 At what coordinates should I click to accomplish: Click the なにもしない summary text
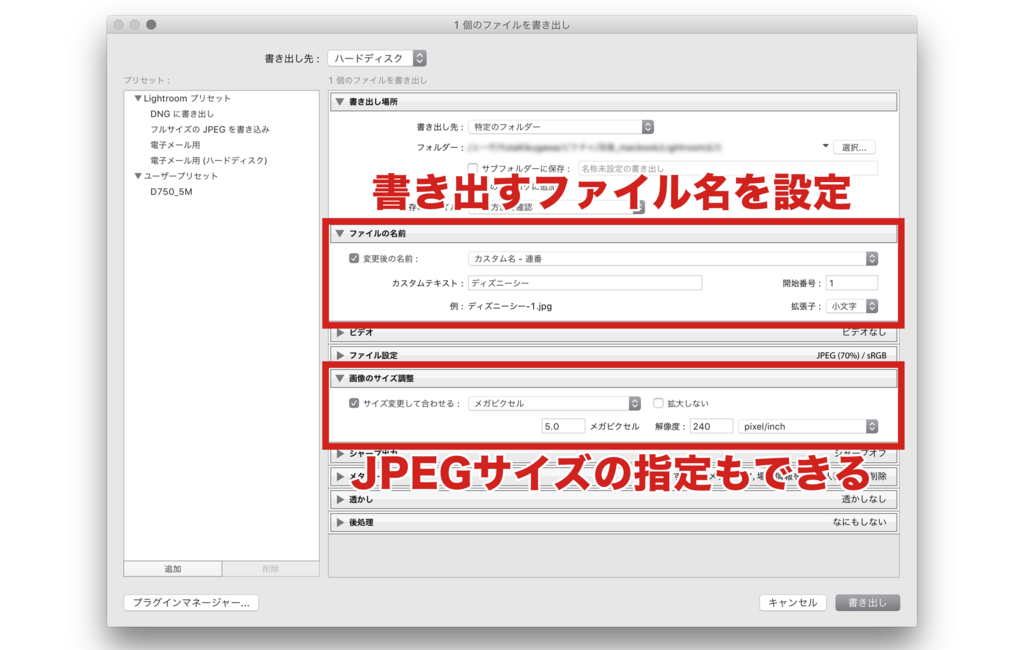[x=859, y=522]
